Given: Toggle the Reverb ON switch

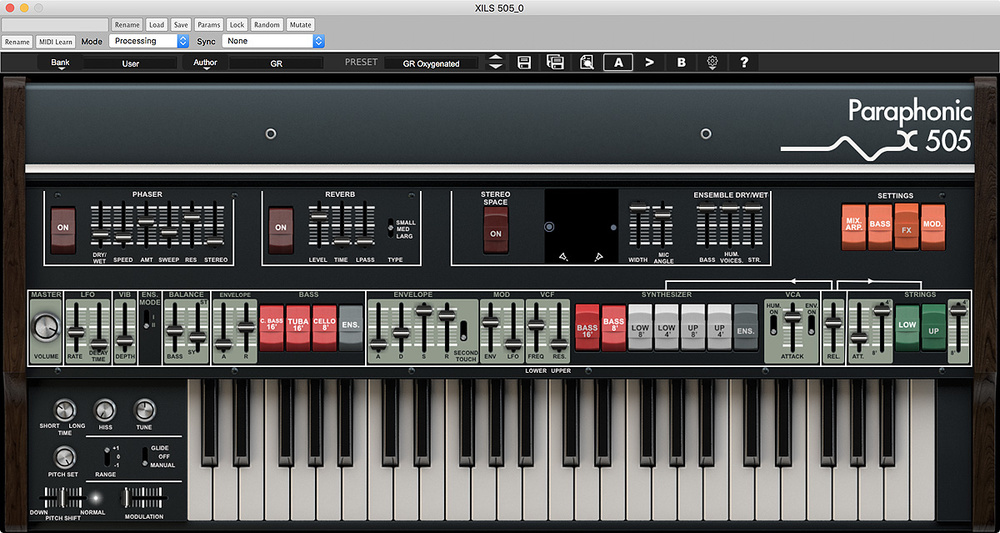Looking at the screenshot, I should [x=281, y=230].
